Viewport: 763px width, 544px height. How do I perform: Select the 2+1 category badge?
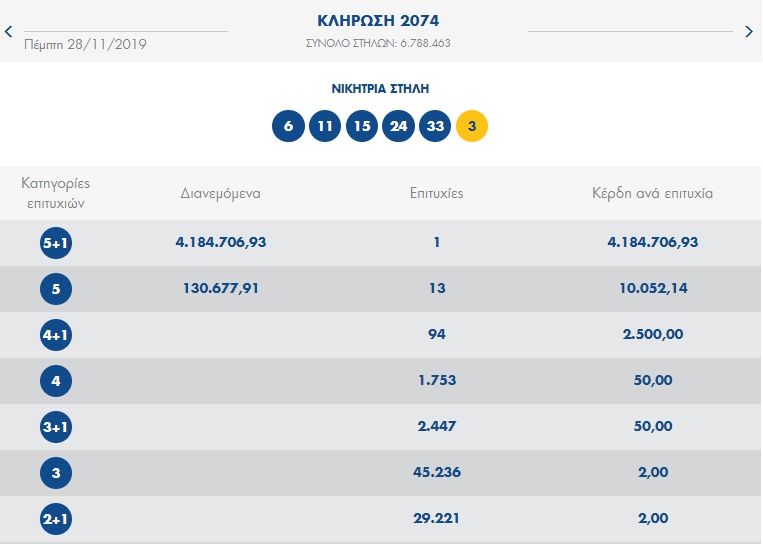pos(56,519)
